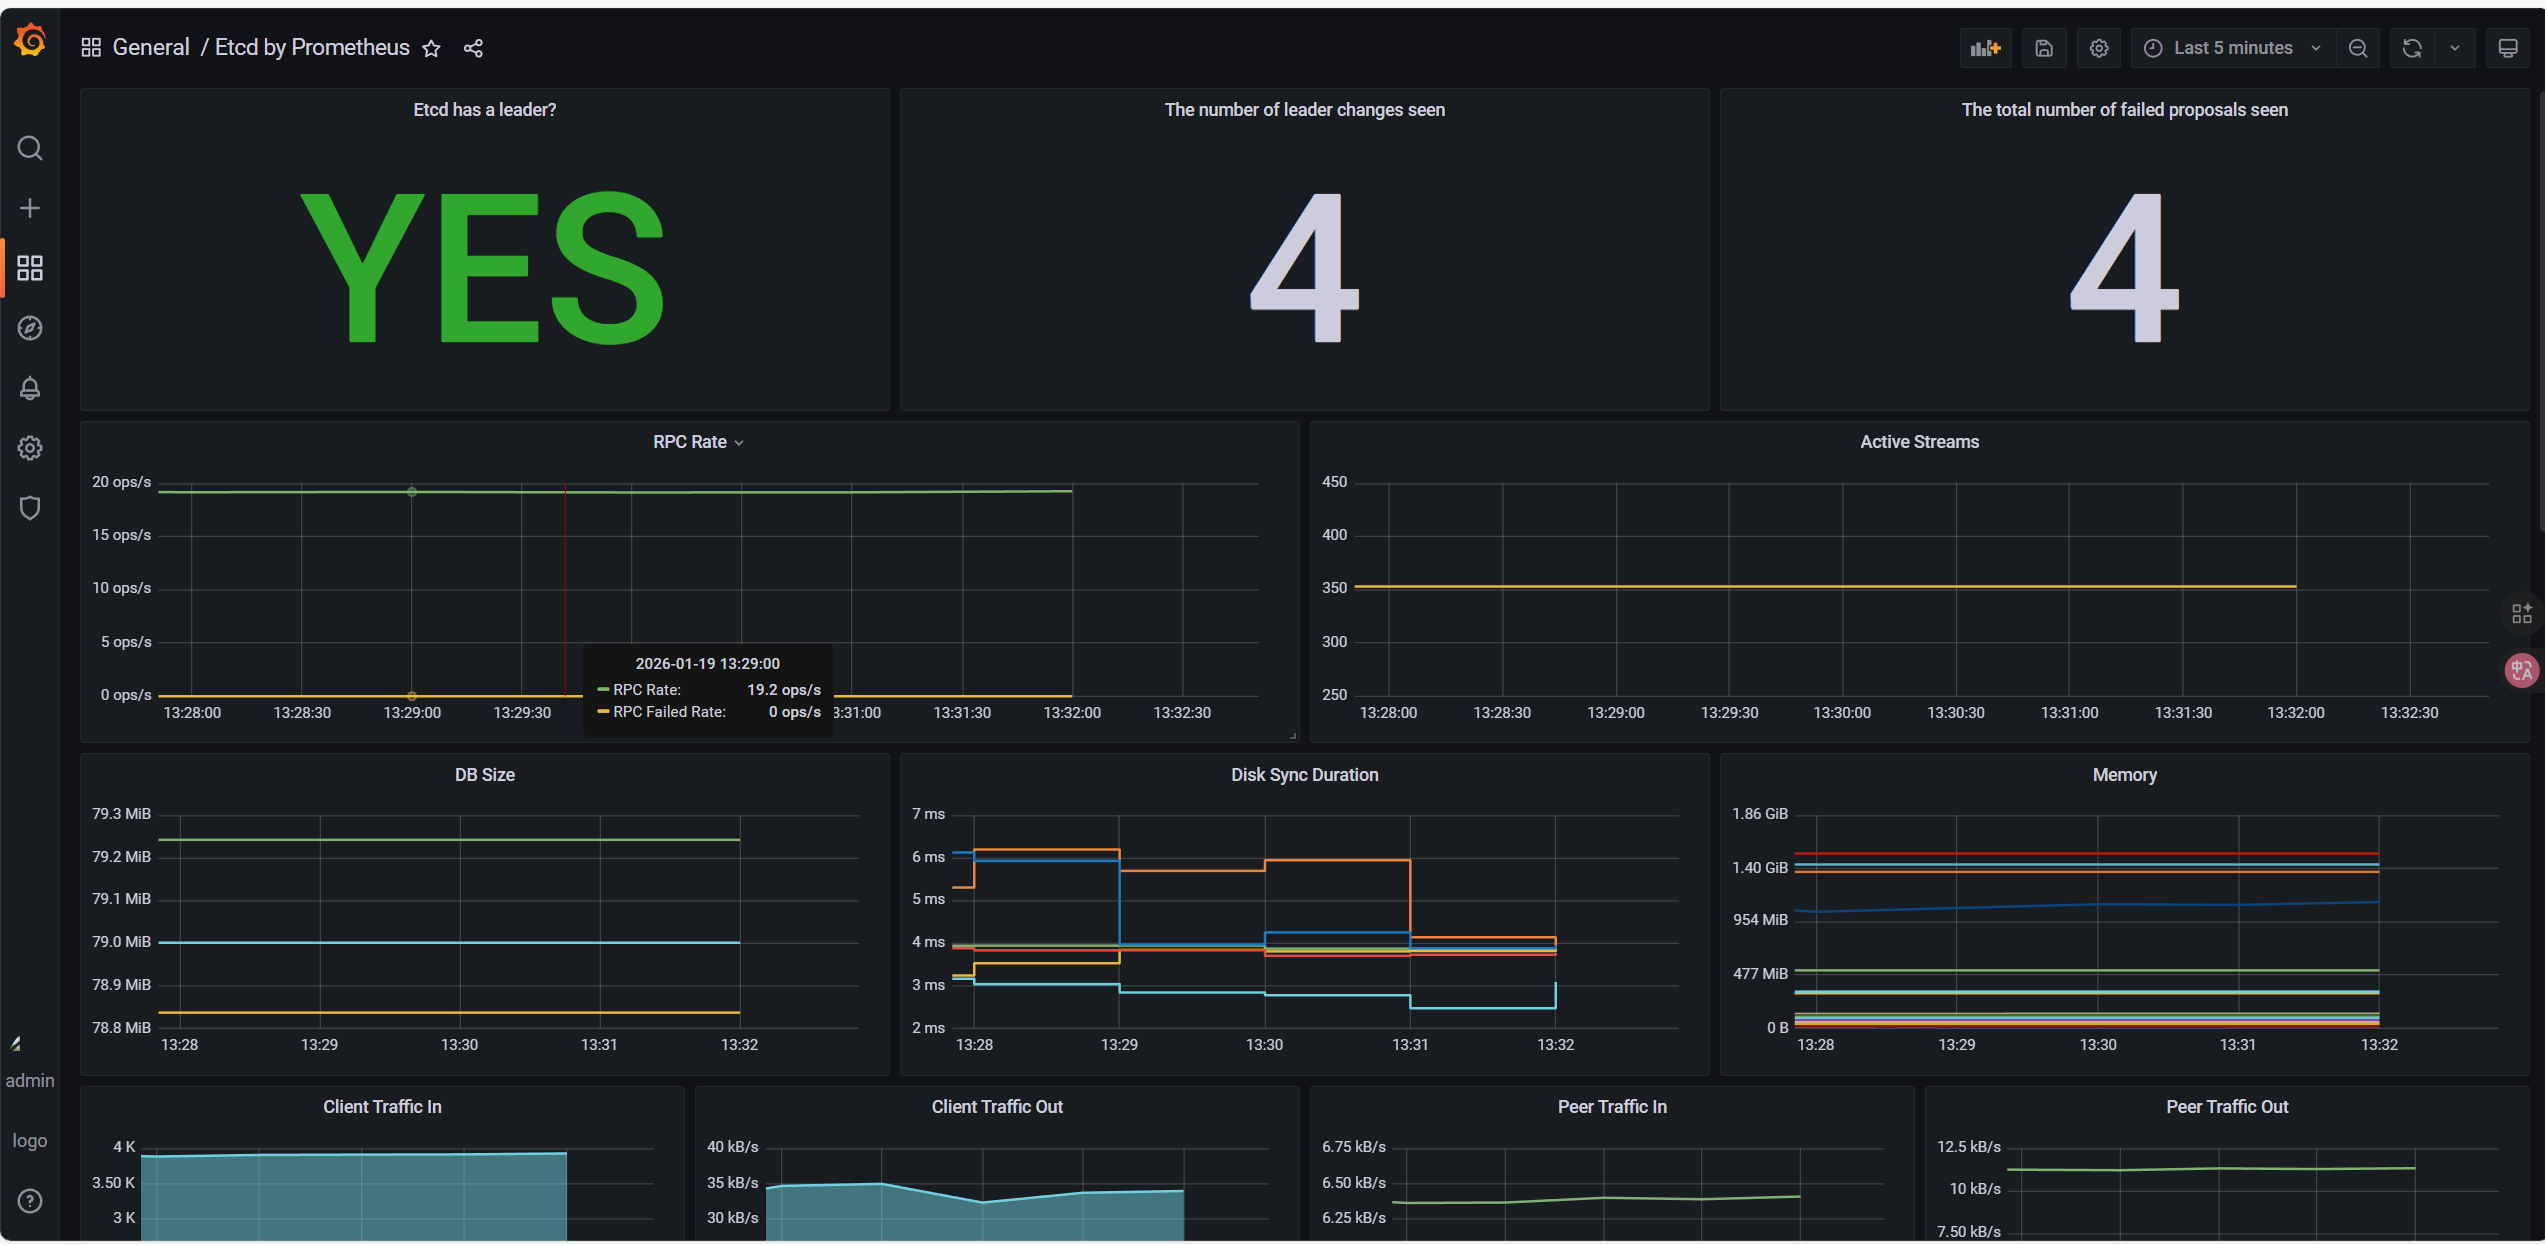Click the Add panel icon
This screenshot has height=1245, width=2545.
pos(1985,48)
